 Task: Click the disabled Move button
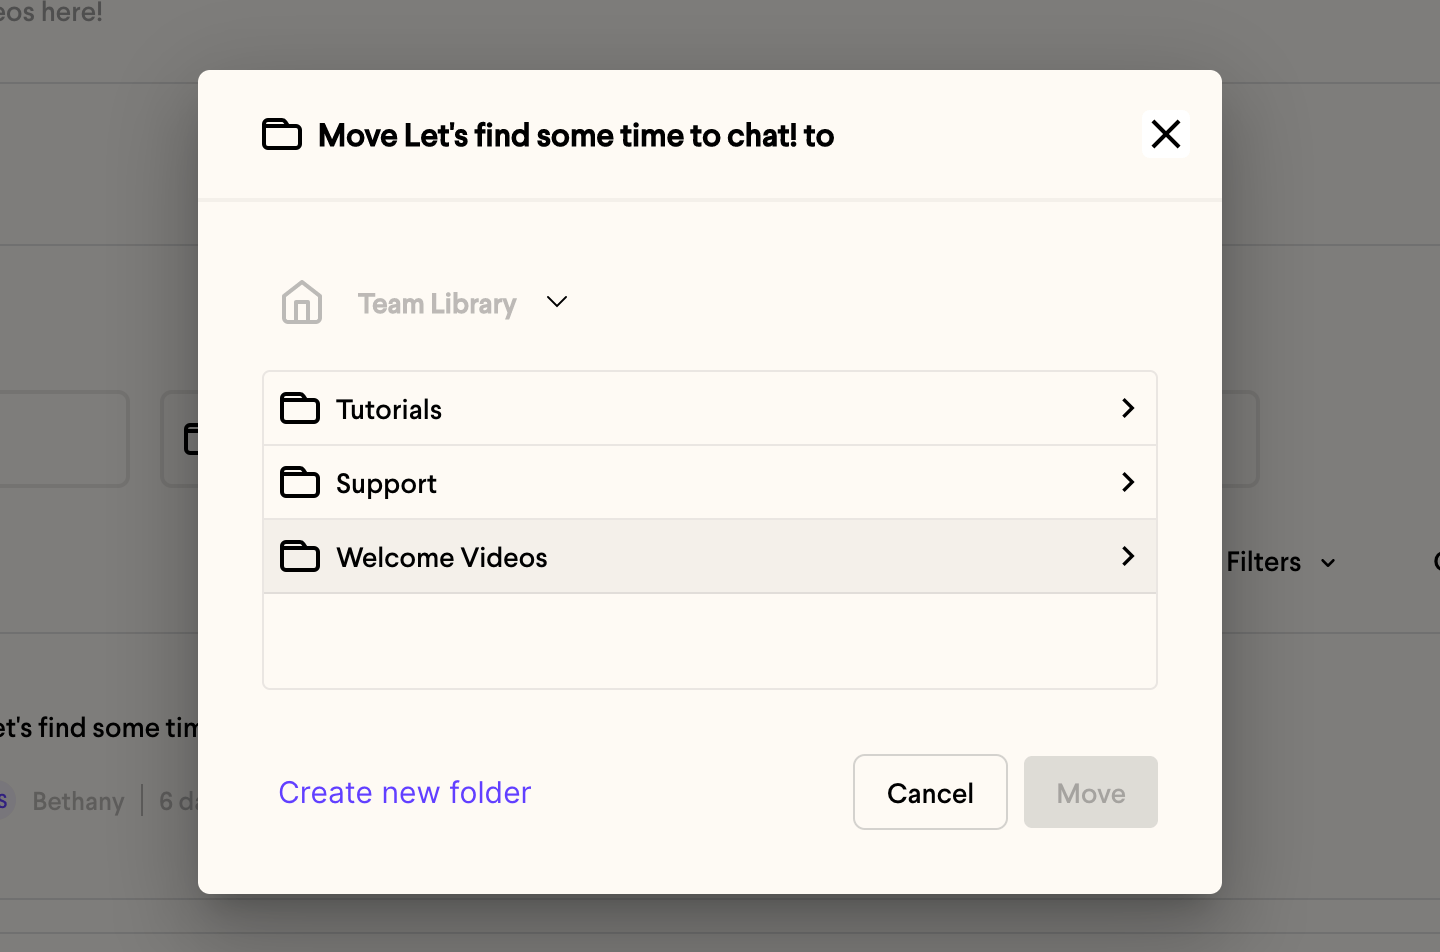tap(1091, 792)
